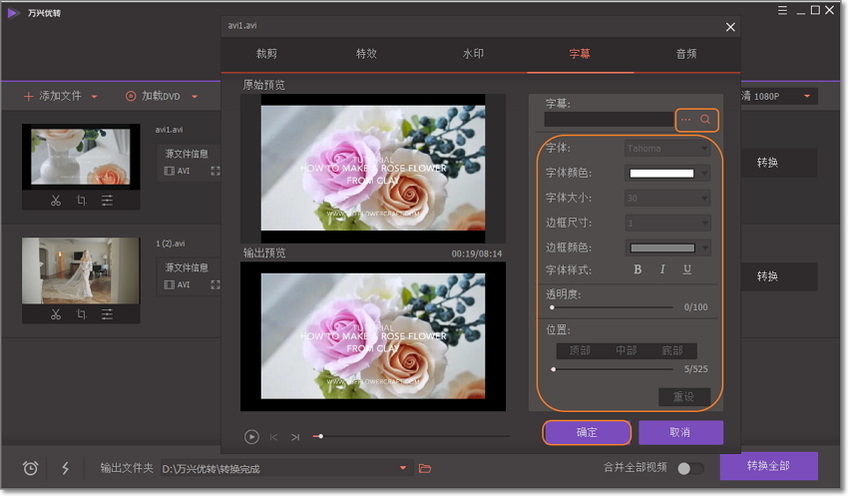Toggle the merge all videos switch
This screenshot has height=496, width=848.
(x=690, y=468)
